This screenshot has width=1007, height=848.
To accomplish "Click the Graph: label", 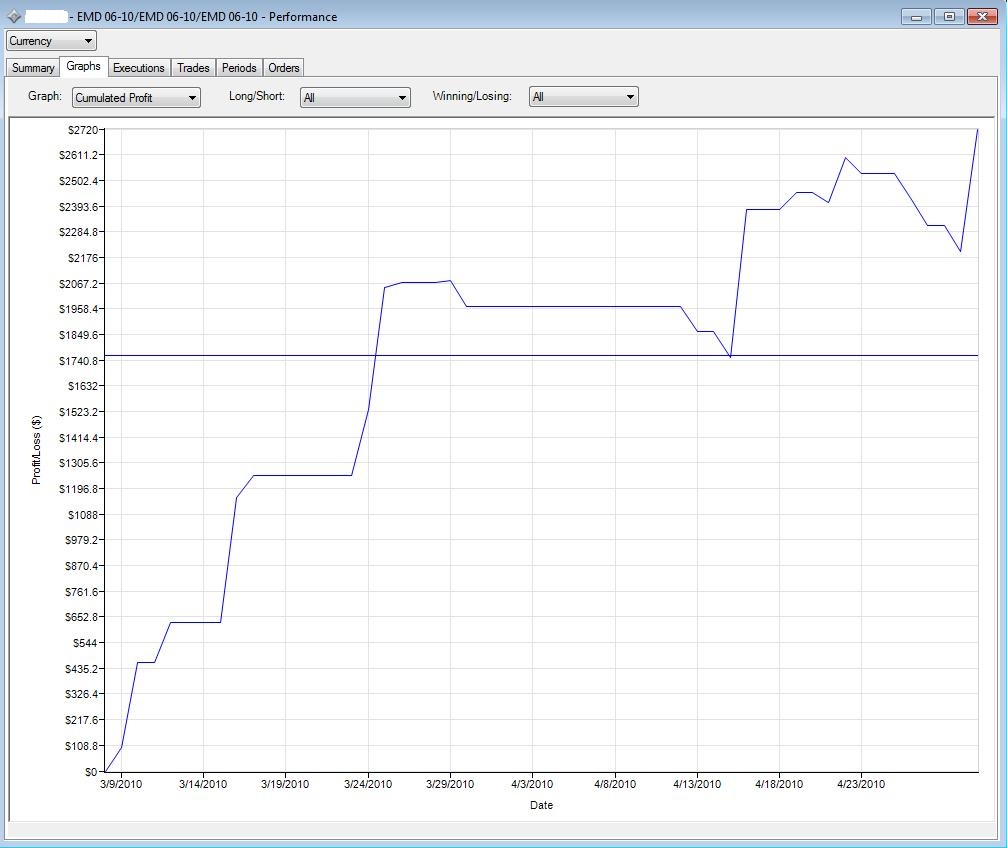I will coord(45,96).
